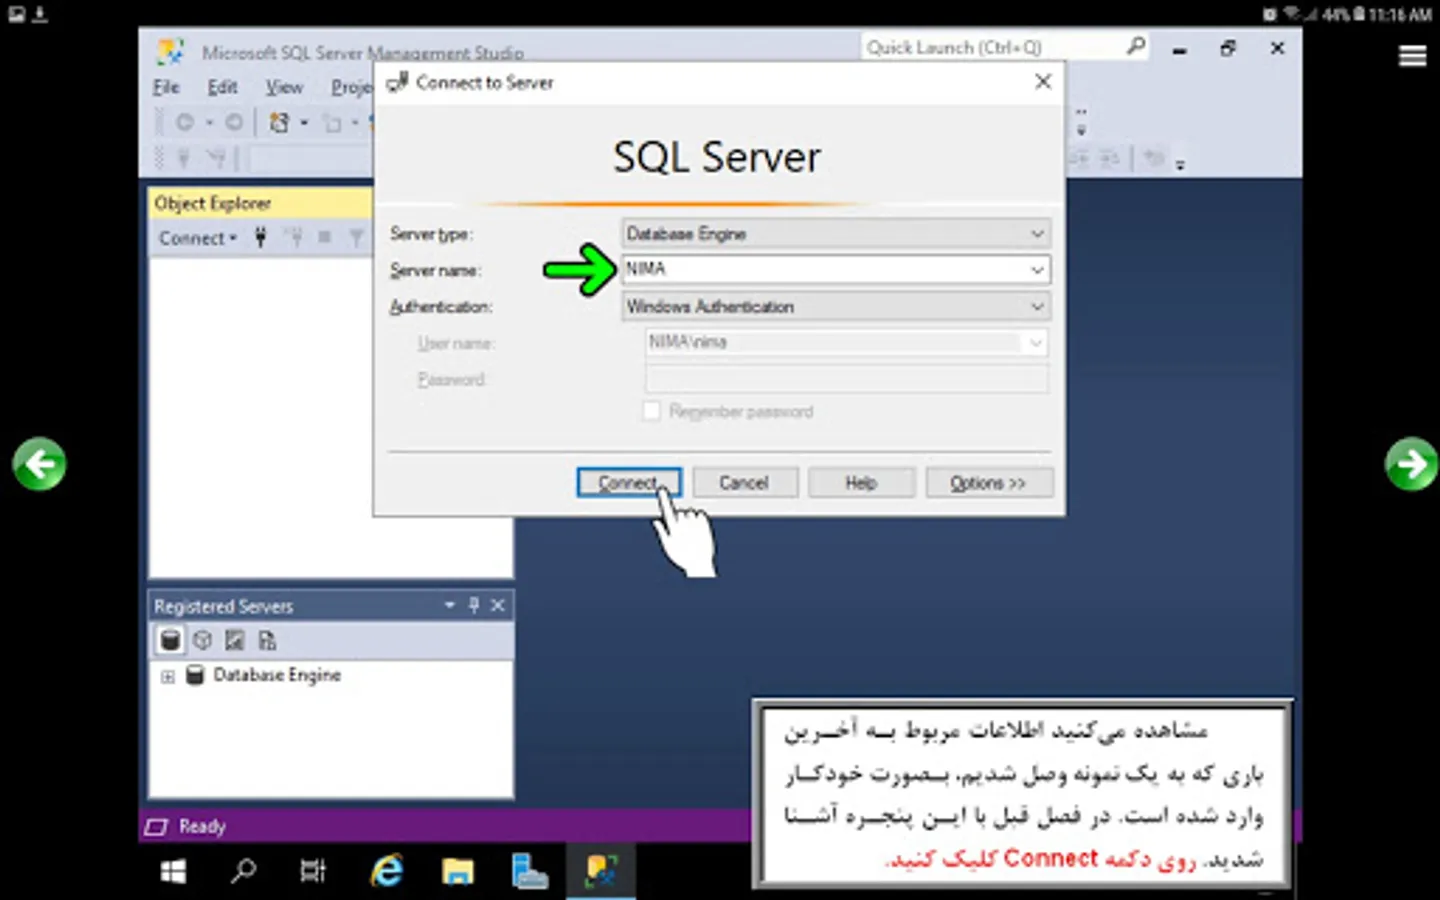
Task: Select the Integration Services icon in Registered Servers
Action: point(267,640)
